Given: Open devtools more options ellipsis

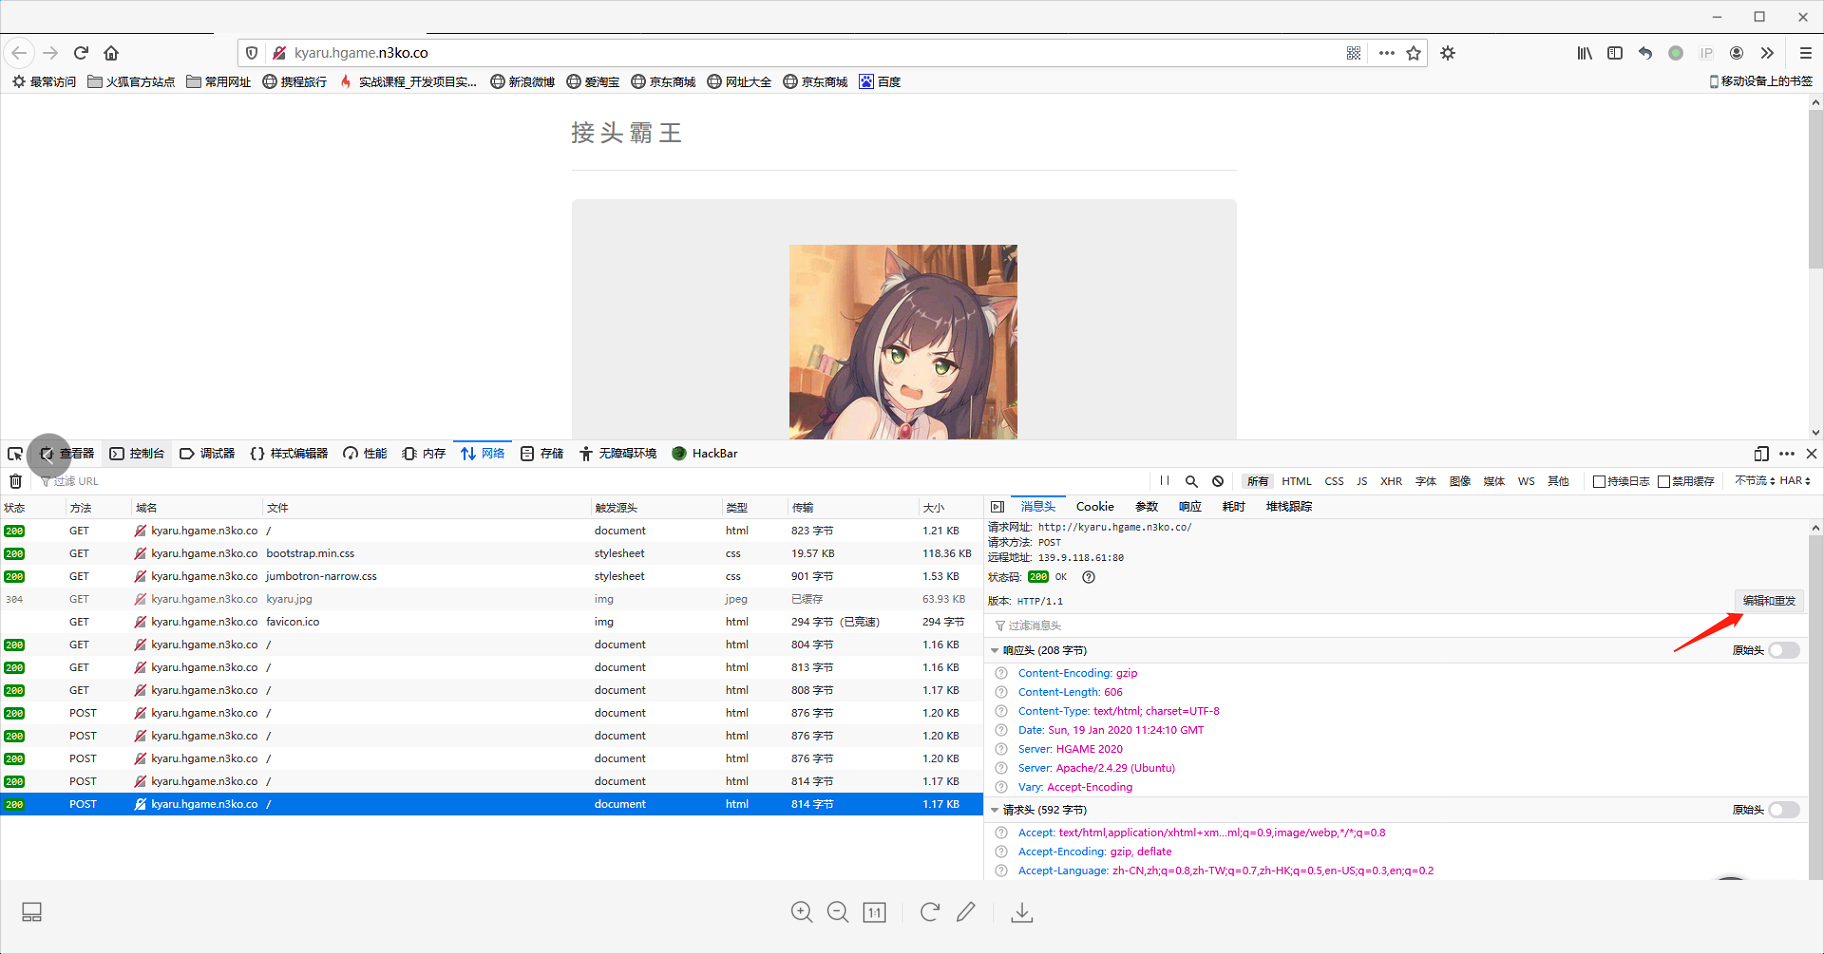Looking at the screenshot, I should (1787, 454).
